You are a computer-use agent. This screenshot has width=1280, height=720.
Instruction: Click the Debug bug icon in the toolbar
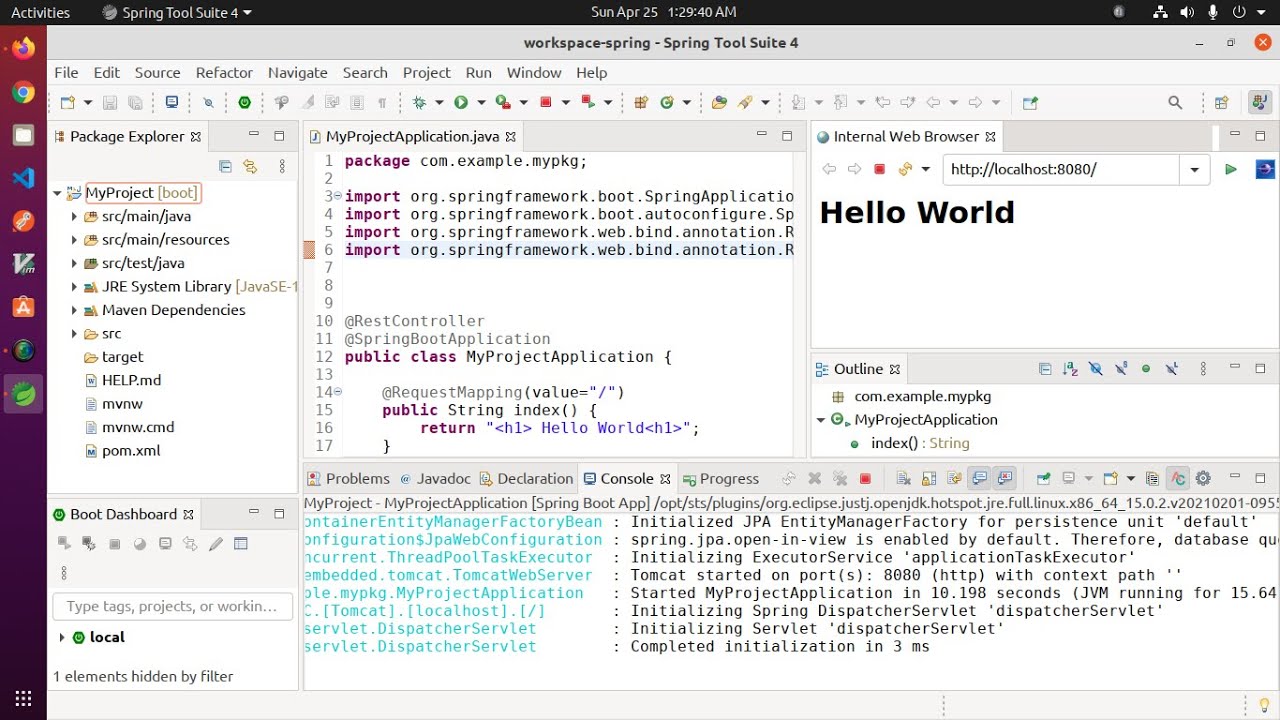(x=420, y=102)
